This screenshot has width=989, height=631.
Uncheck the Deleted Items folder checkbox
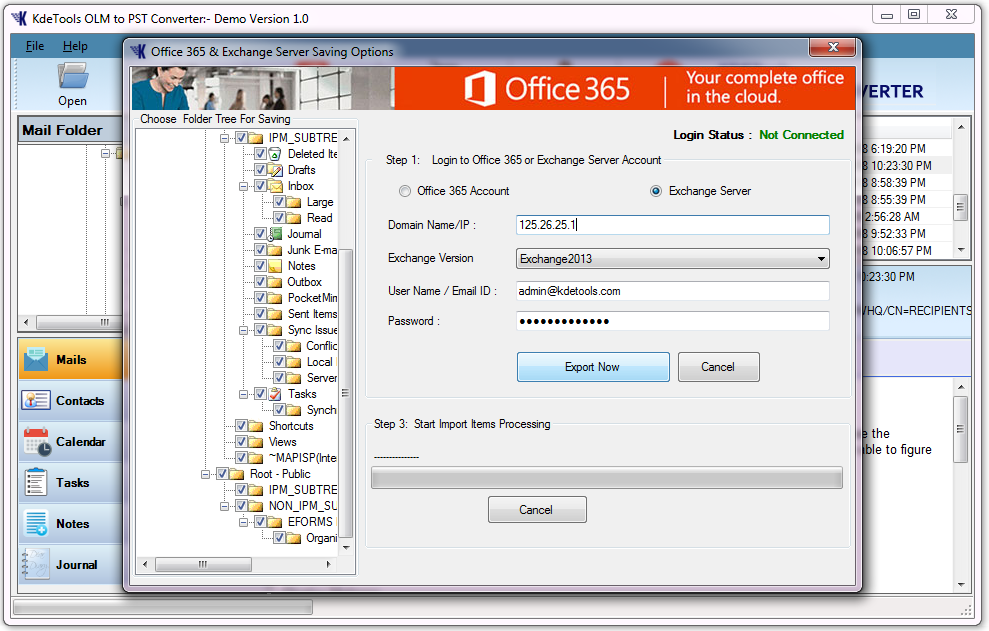pyautogui.click(x=260, y=153)
